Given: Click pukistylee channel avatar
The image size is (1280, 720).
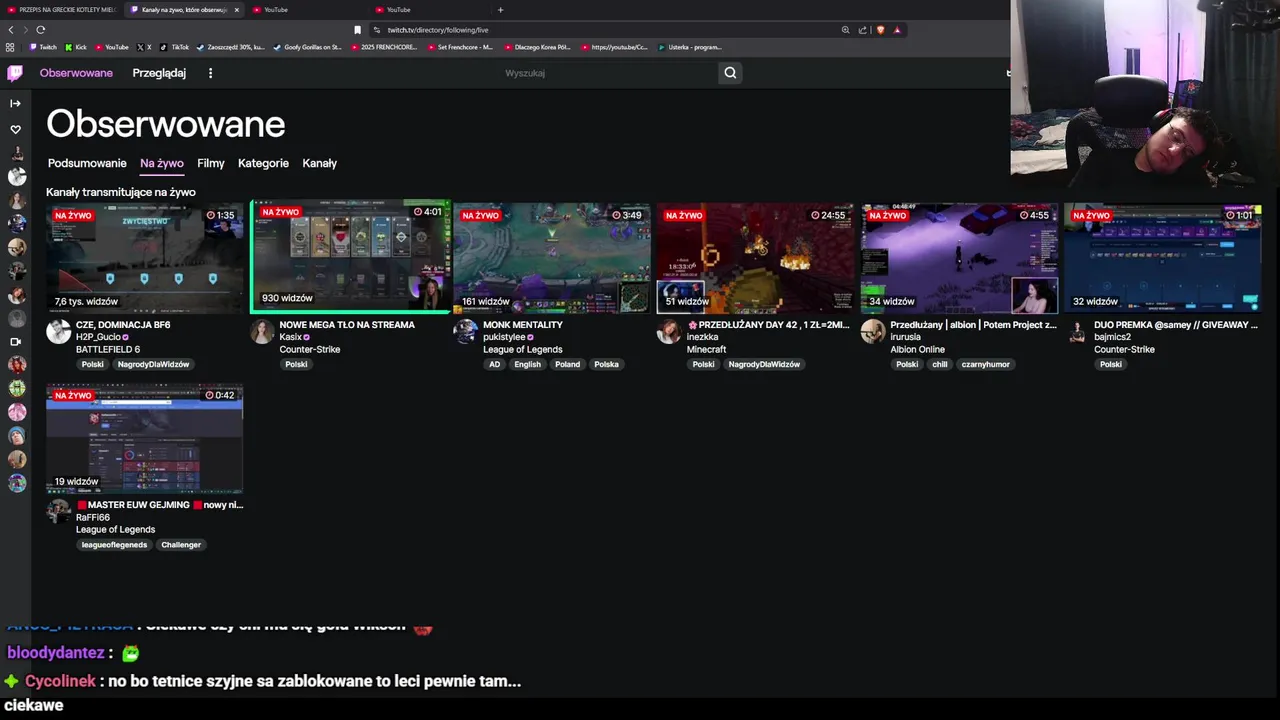Looking at the screenshot, I should [466, 332].
